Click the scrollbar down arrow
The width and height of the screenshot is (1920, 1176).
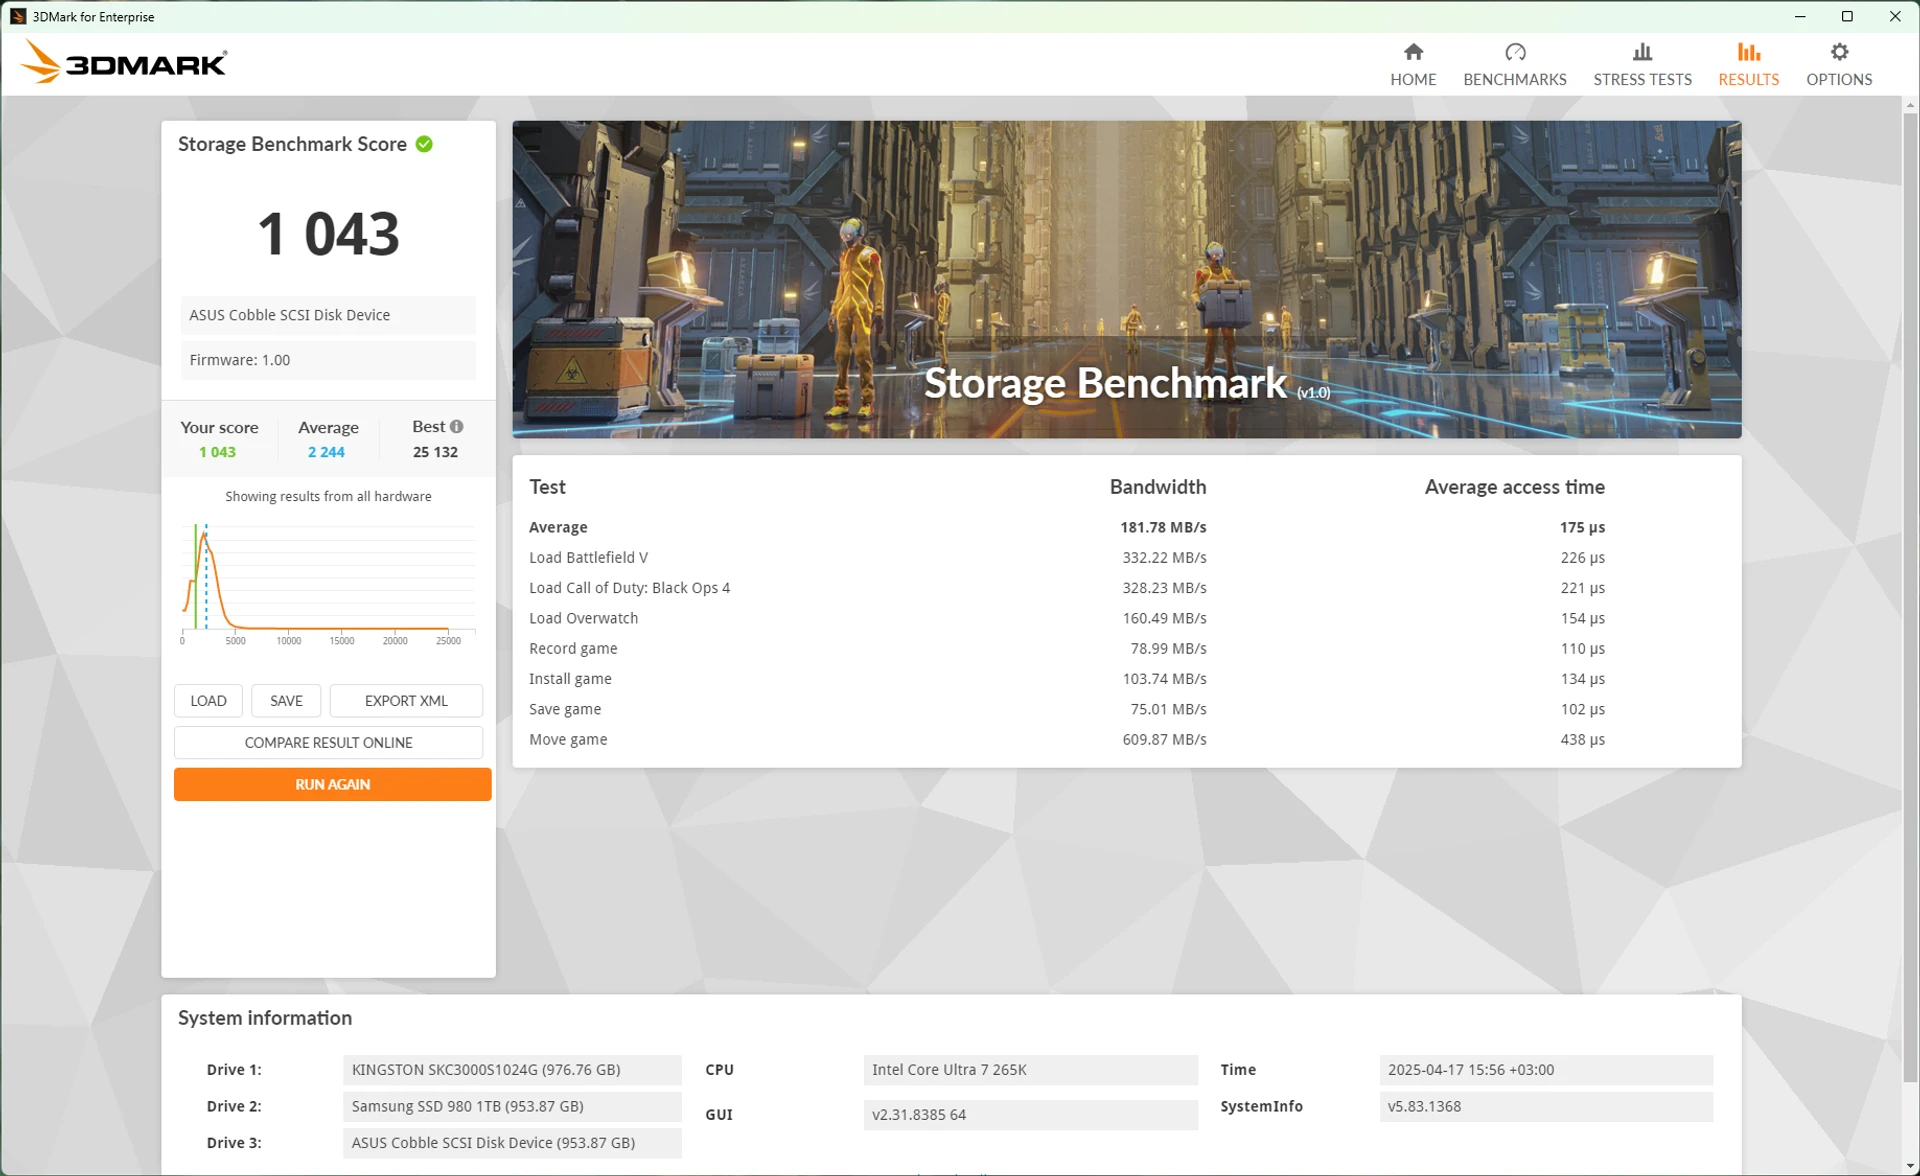pyautogui.click(x=1910, y=1167)
